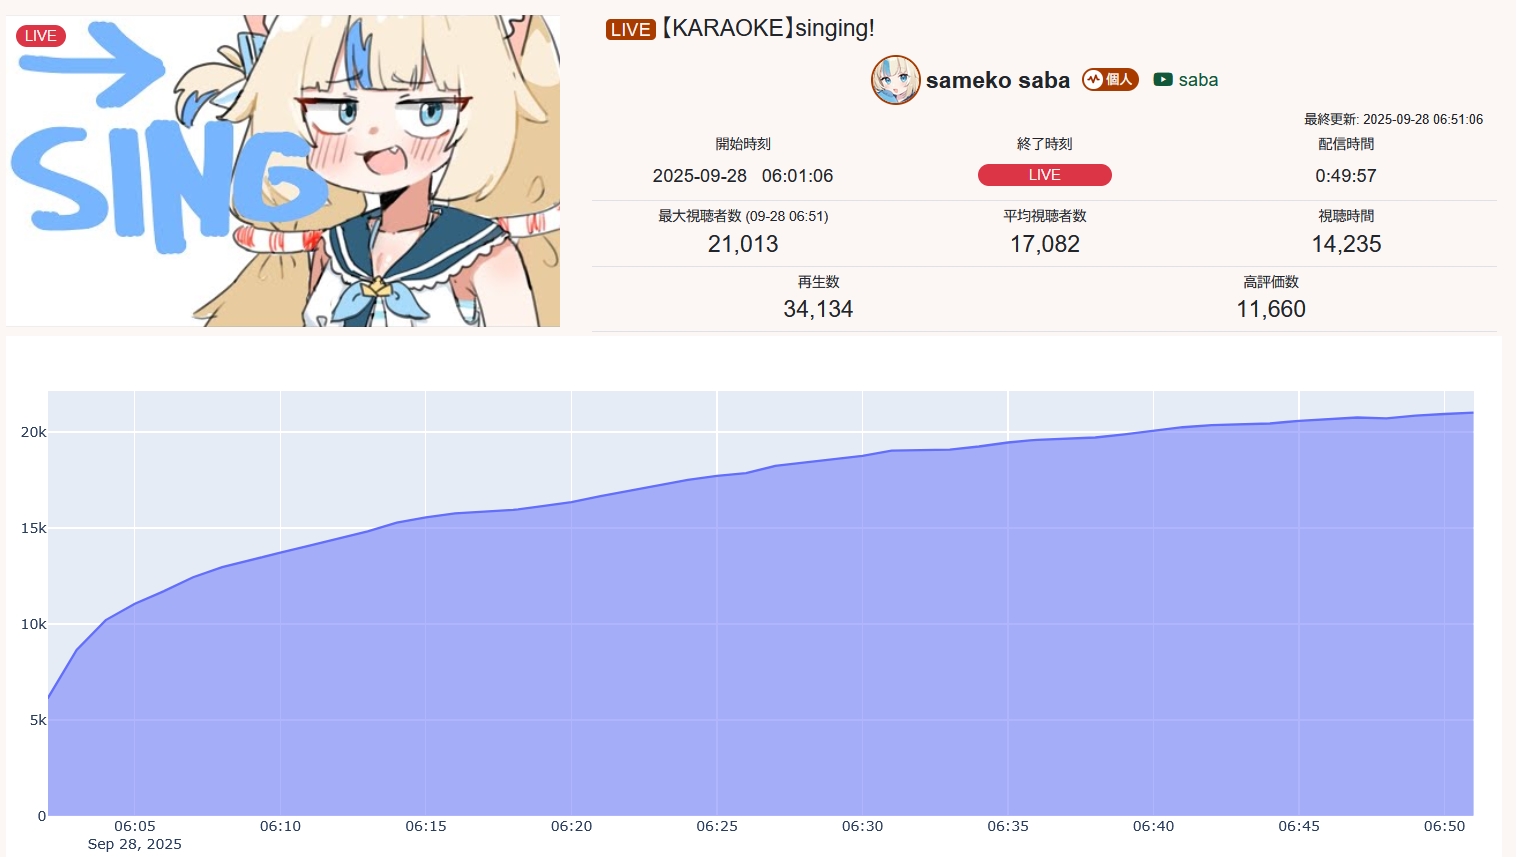This screenshot has height=857, width=1527.
Task: Click the start time 06:01:06 value
Action: (x=797, y=176)
